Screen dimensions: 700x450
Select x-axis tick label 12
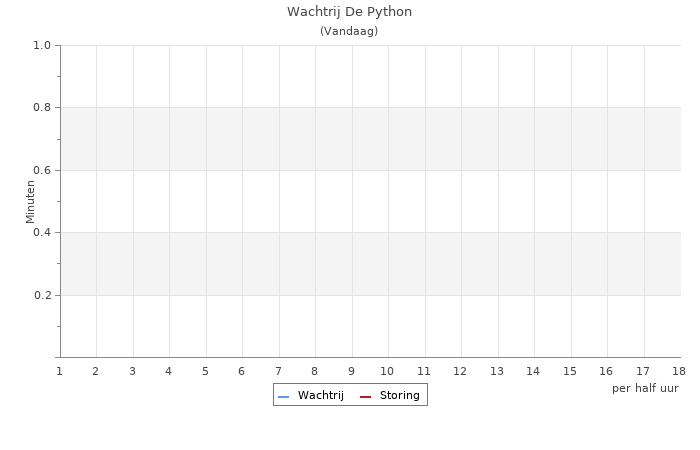coord(460,372)
